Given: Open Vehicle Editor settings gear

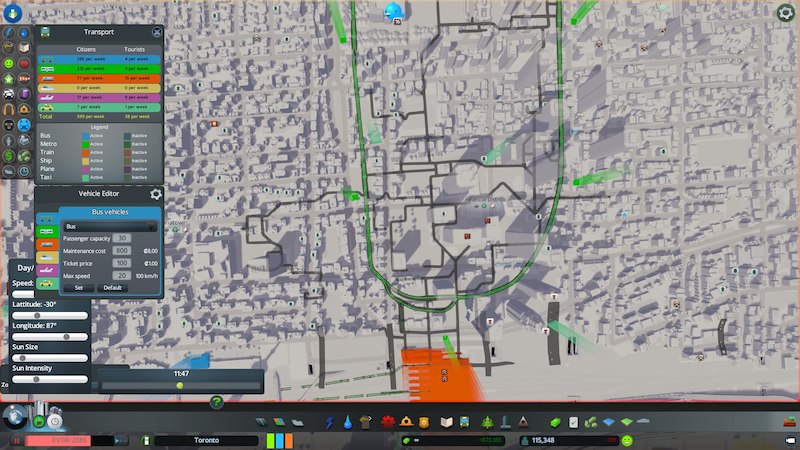Looking at the screenshot, I should tap(156, 194).
